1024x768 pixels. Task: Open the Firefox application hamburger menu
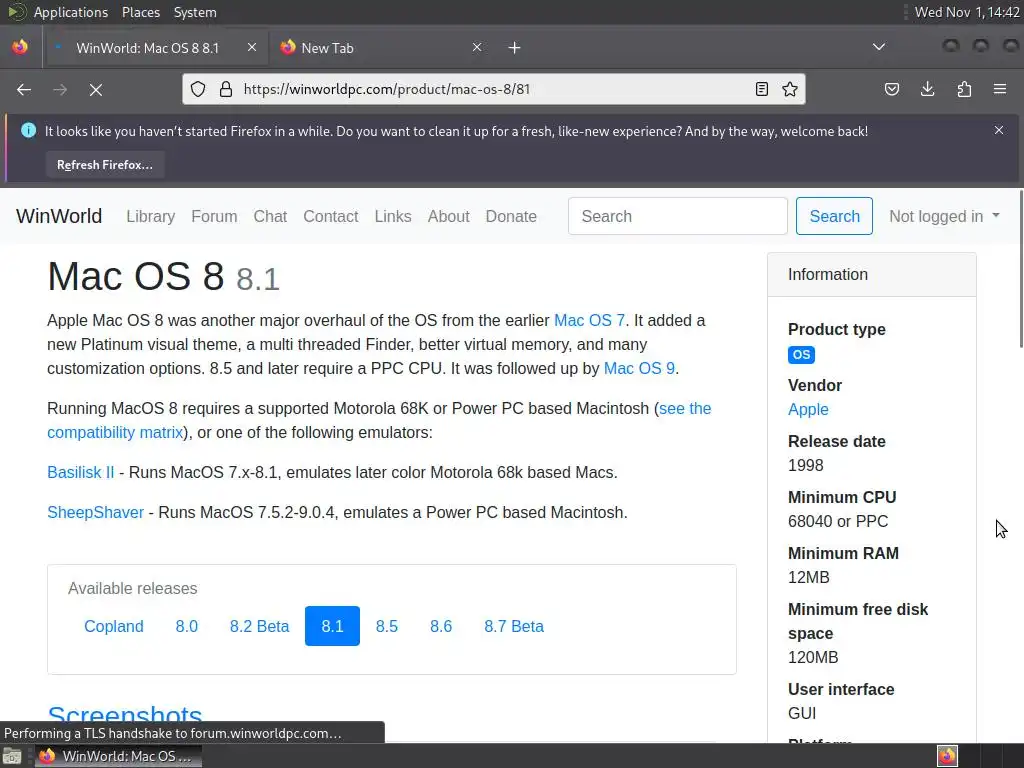coord(1000,89)
